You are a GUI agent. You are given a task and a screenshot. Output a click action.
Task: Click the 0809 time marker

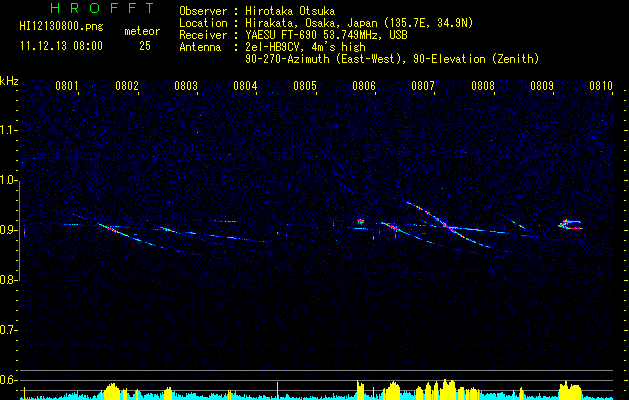[x=542, y=86]
